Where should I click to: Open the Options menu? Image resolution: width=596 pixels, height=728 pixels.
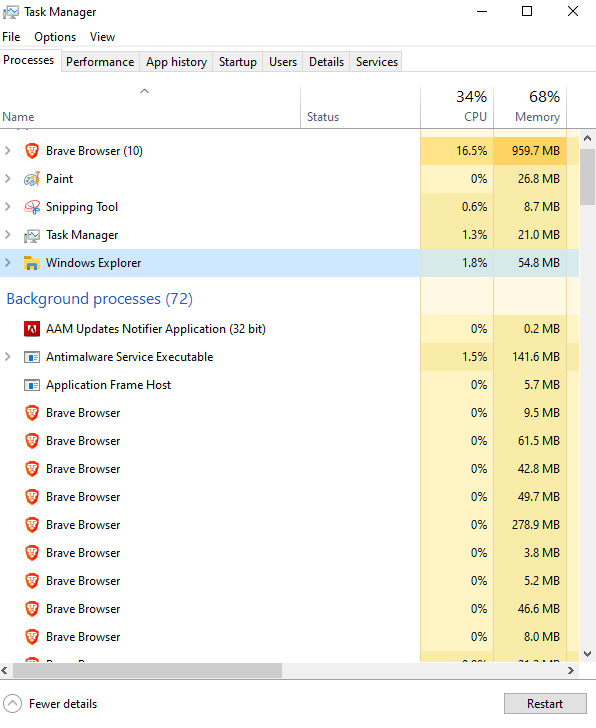(x=55, y=37)
